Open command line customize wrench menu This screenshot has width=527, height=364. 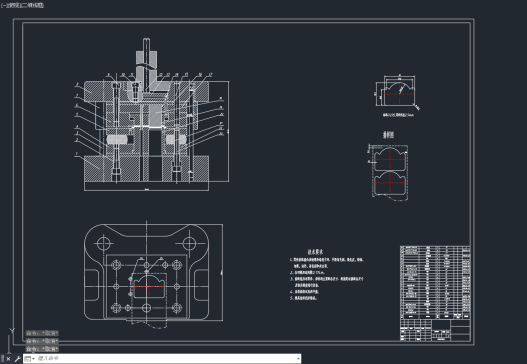17,359
